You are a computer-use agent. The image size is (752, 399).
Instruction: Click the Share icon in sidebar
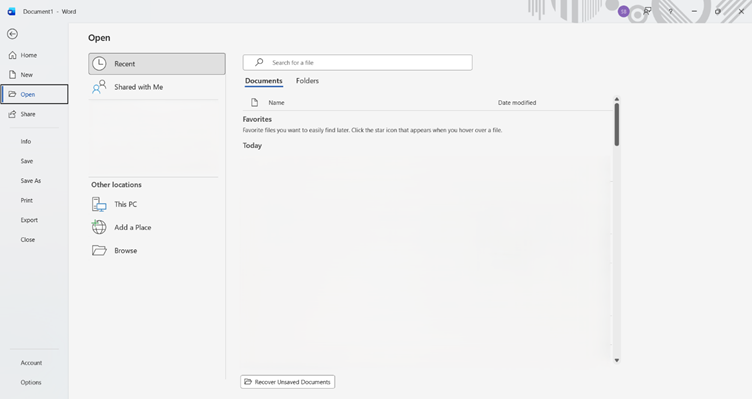tap(12, 114)
